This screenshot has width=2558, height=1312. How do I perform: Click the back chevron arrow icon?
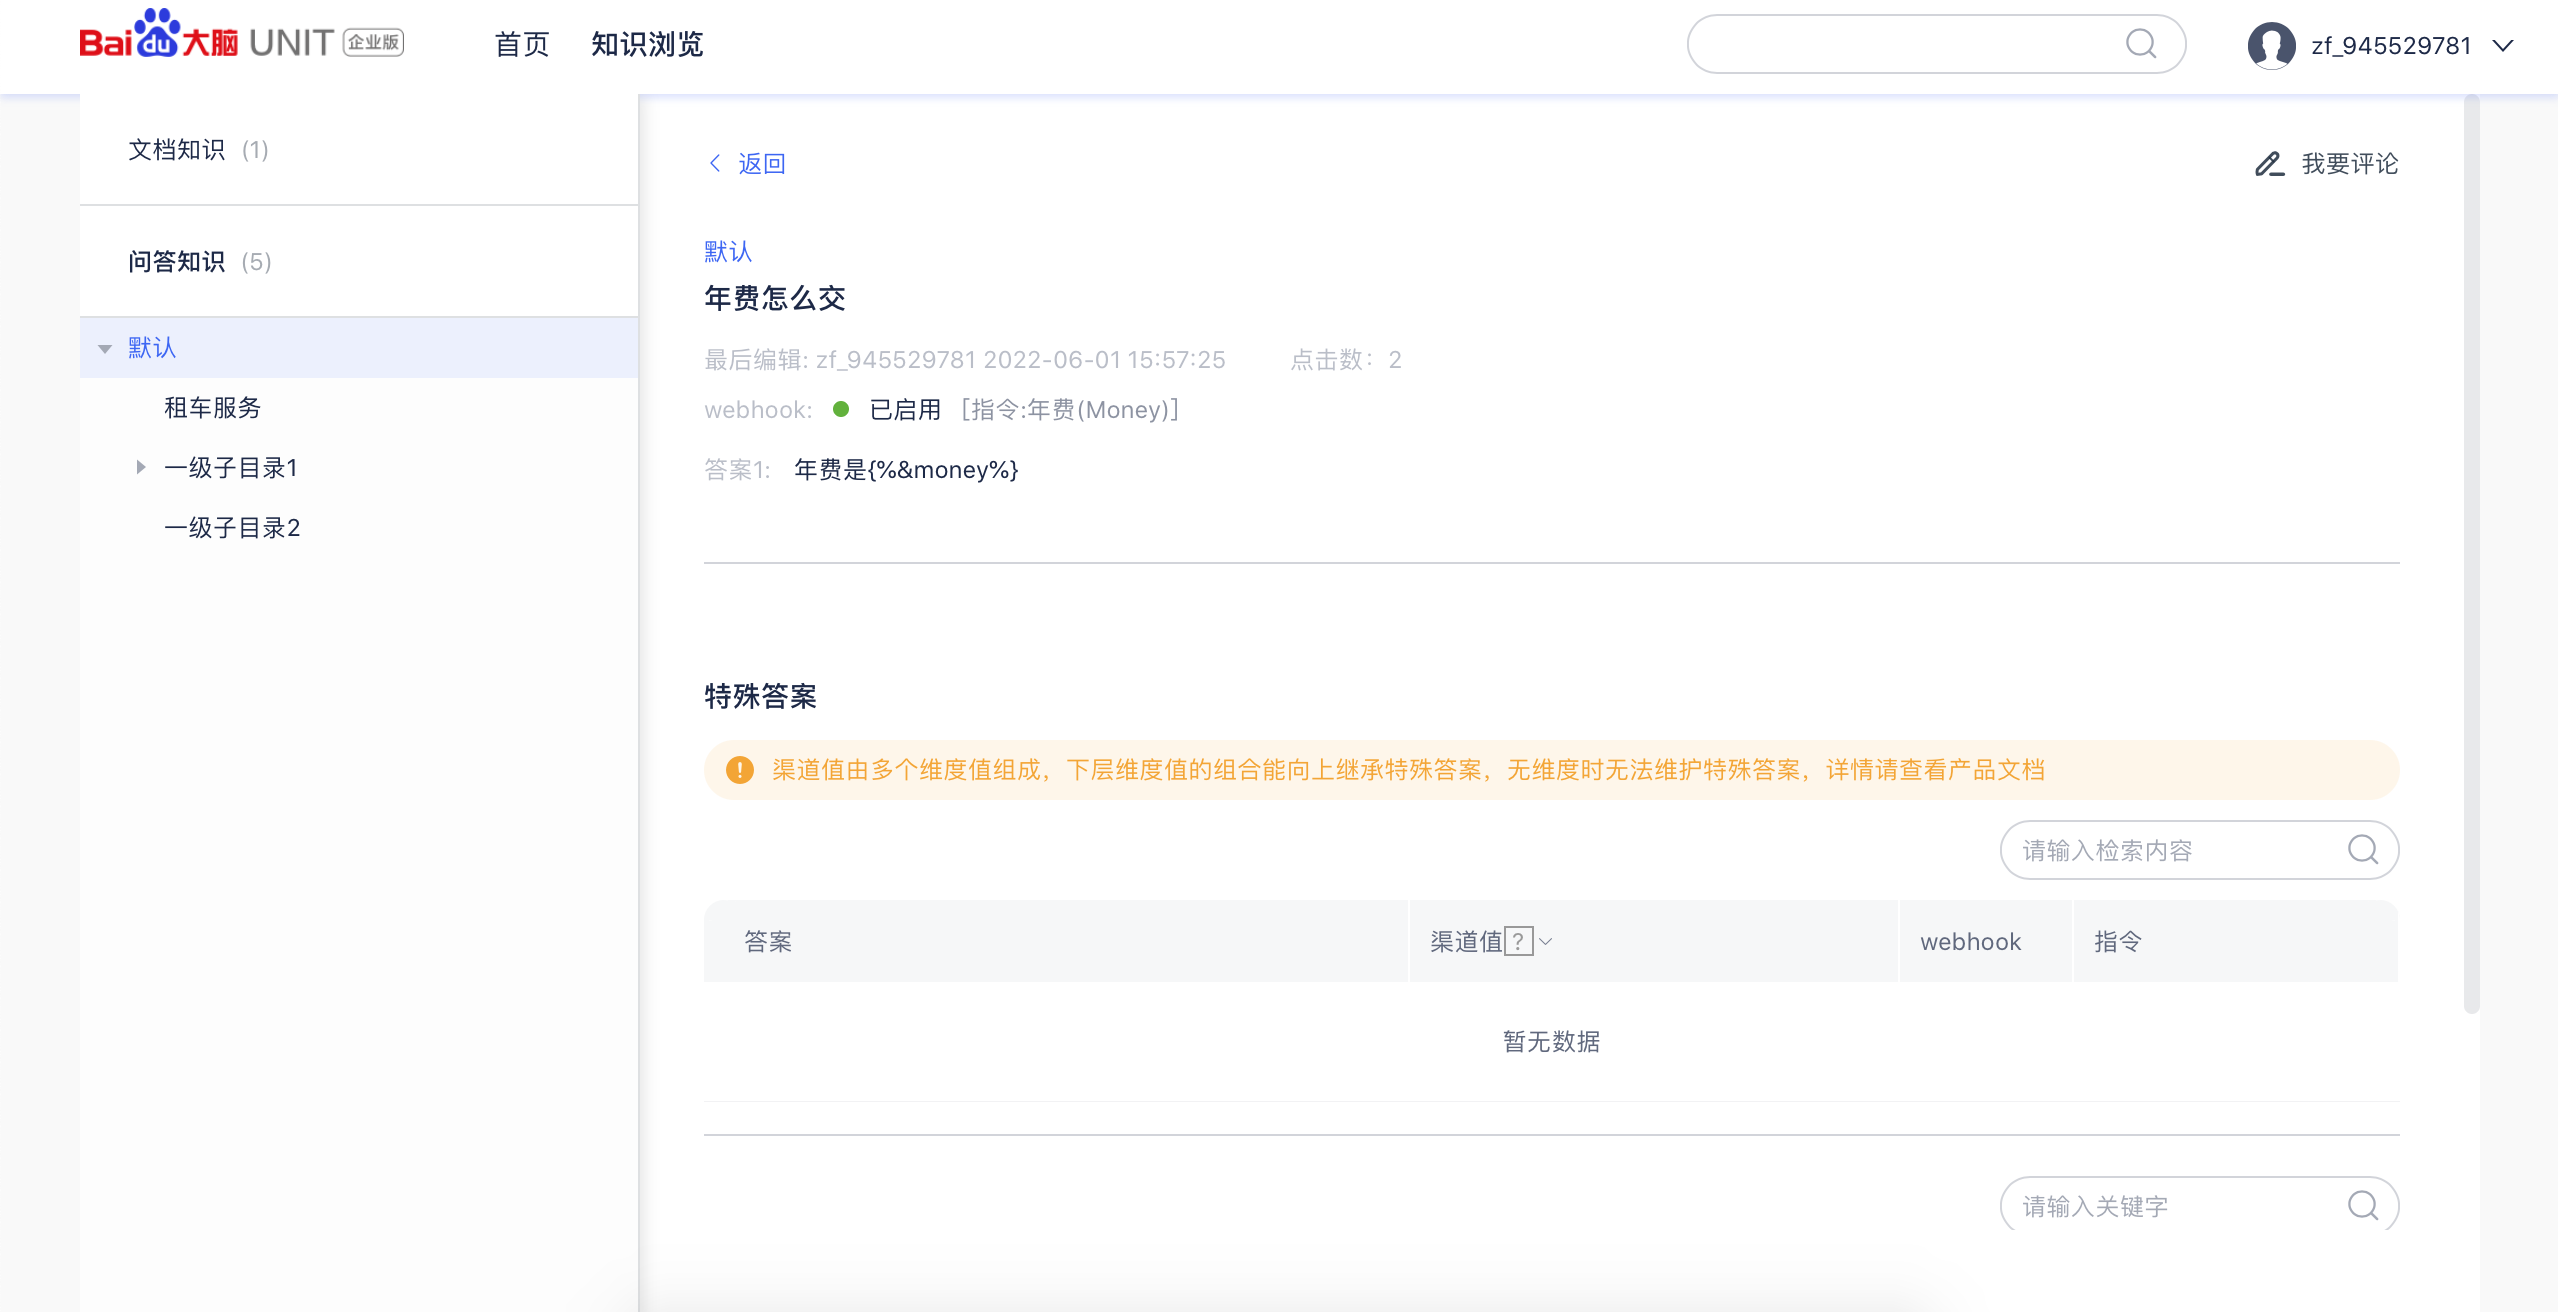(715, 163)
